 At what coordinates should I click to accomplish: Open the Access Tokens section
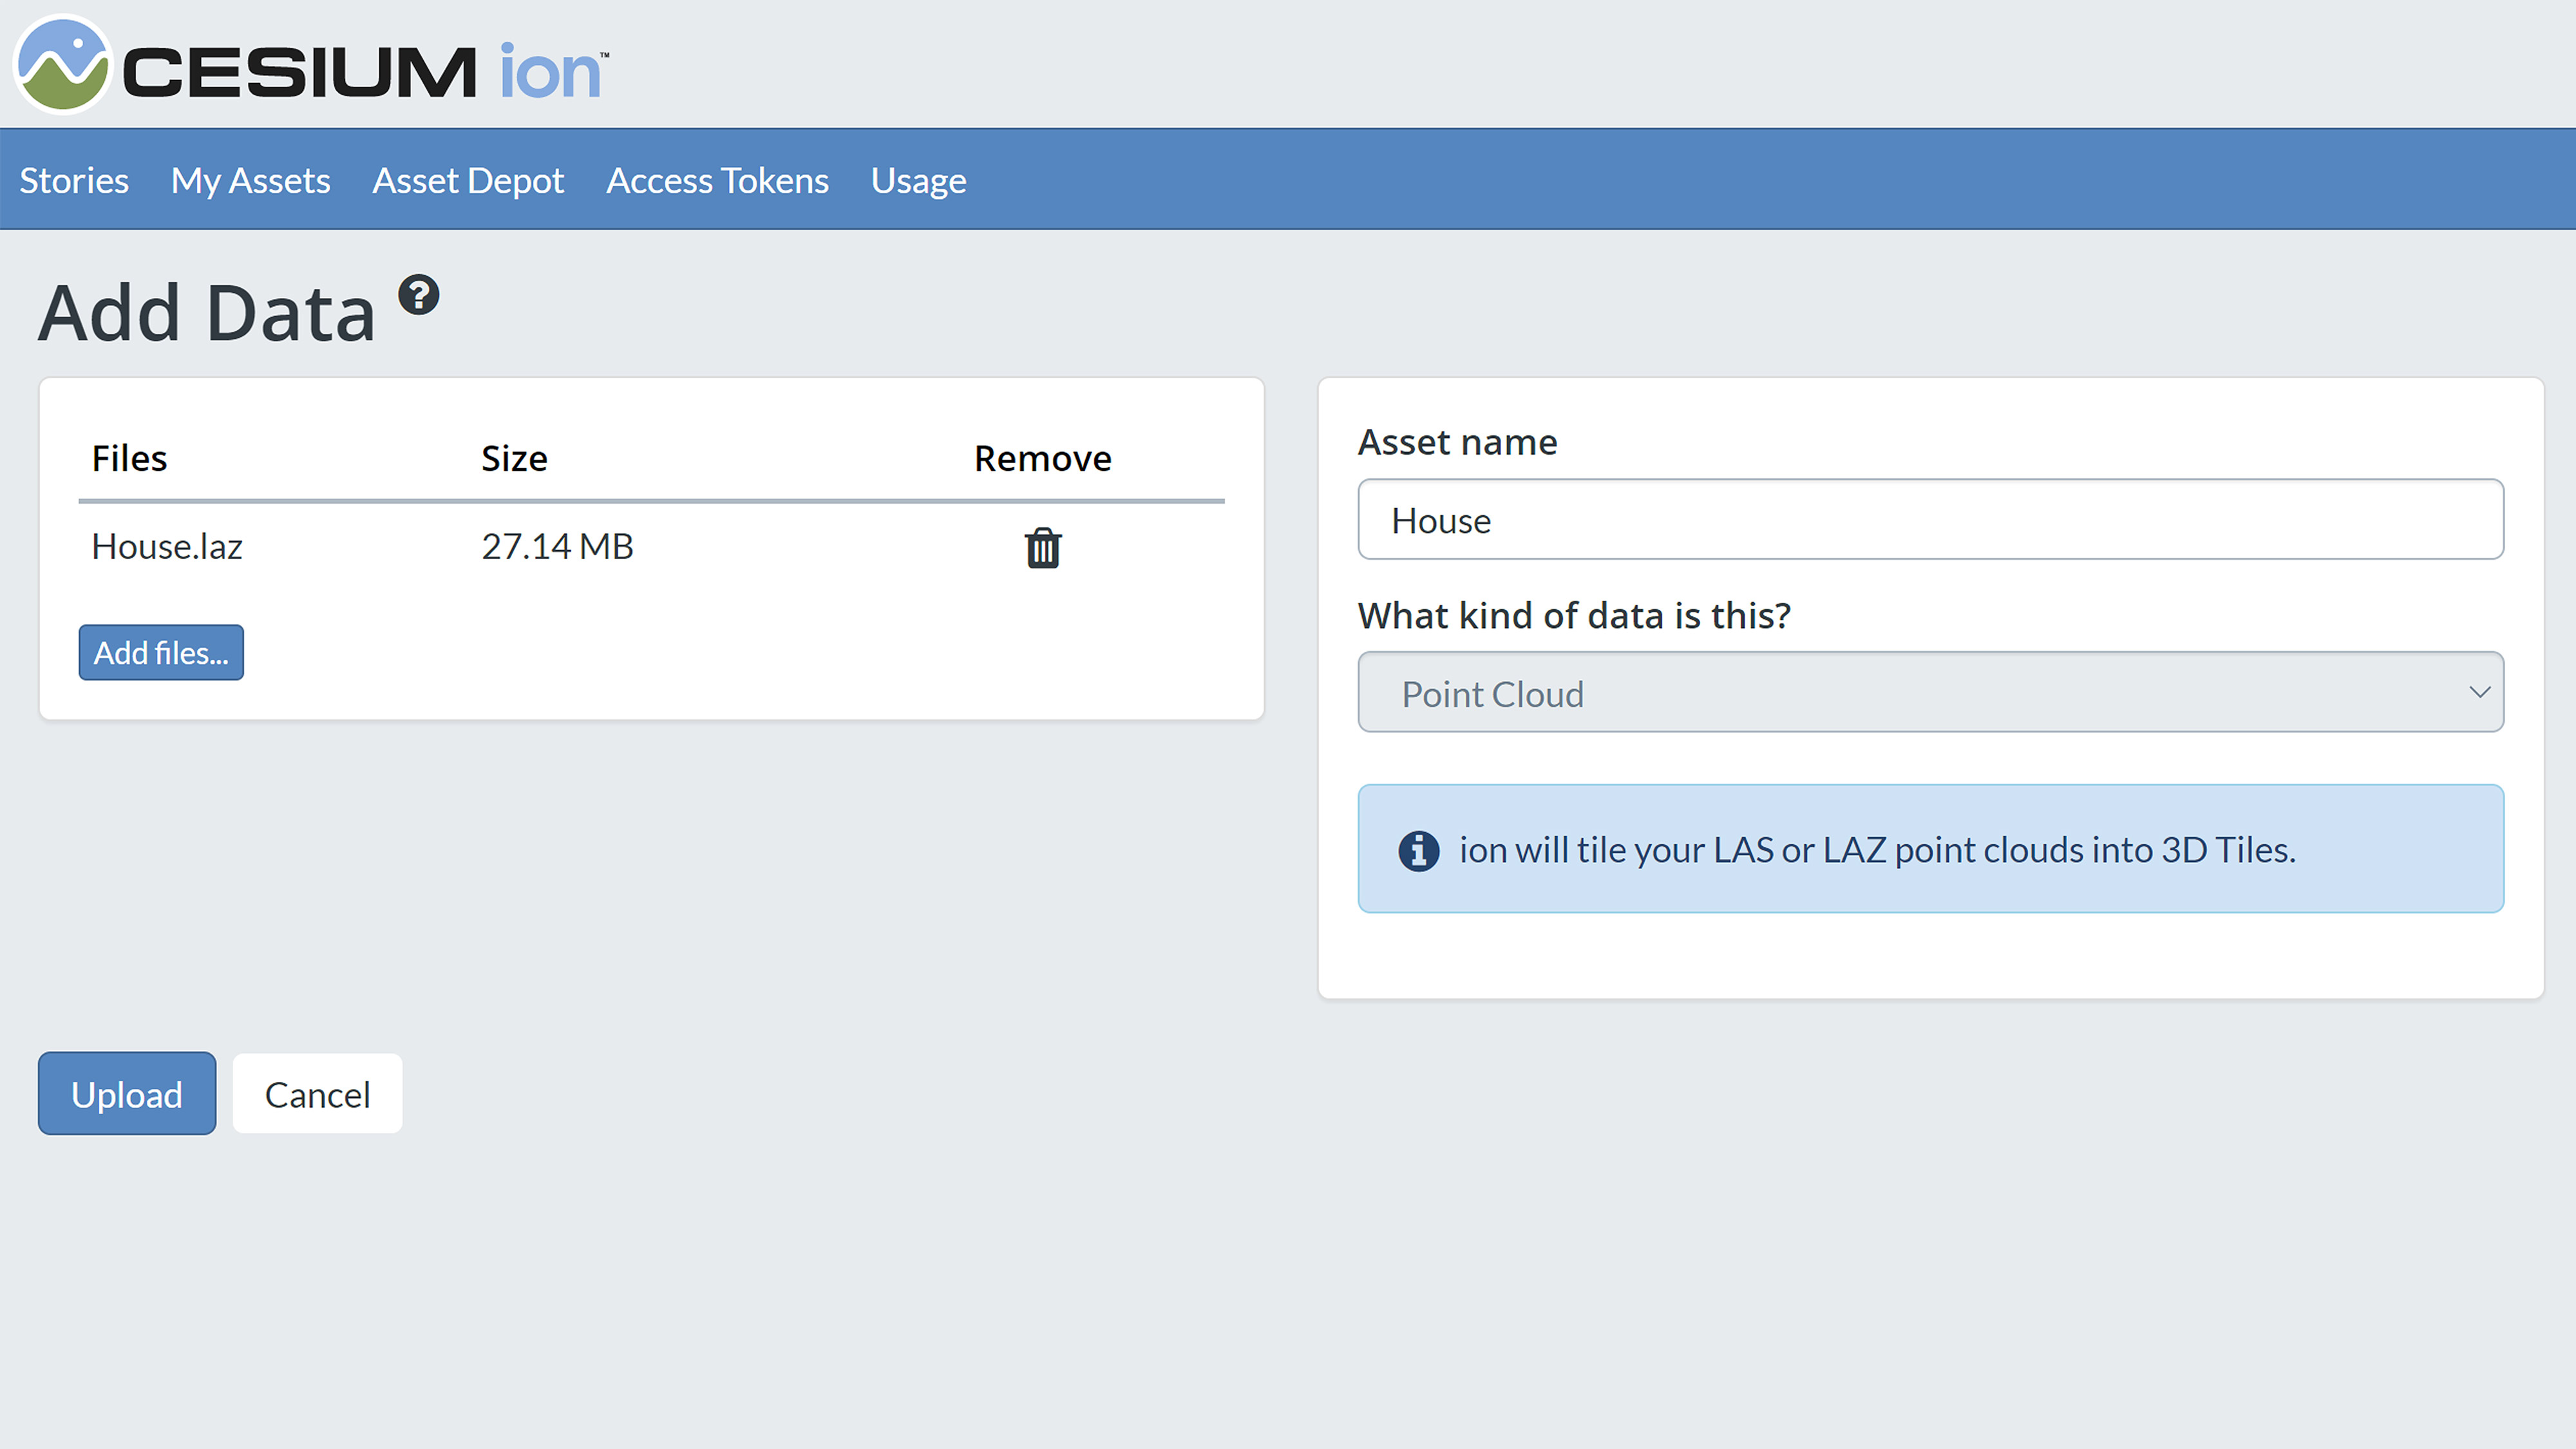pyautogui.click(x=716, y=180)
